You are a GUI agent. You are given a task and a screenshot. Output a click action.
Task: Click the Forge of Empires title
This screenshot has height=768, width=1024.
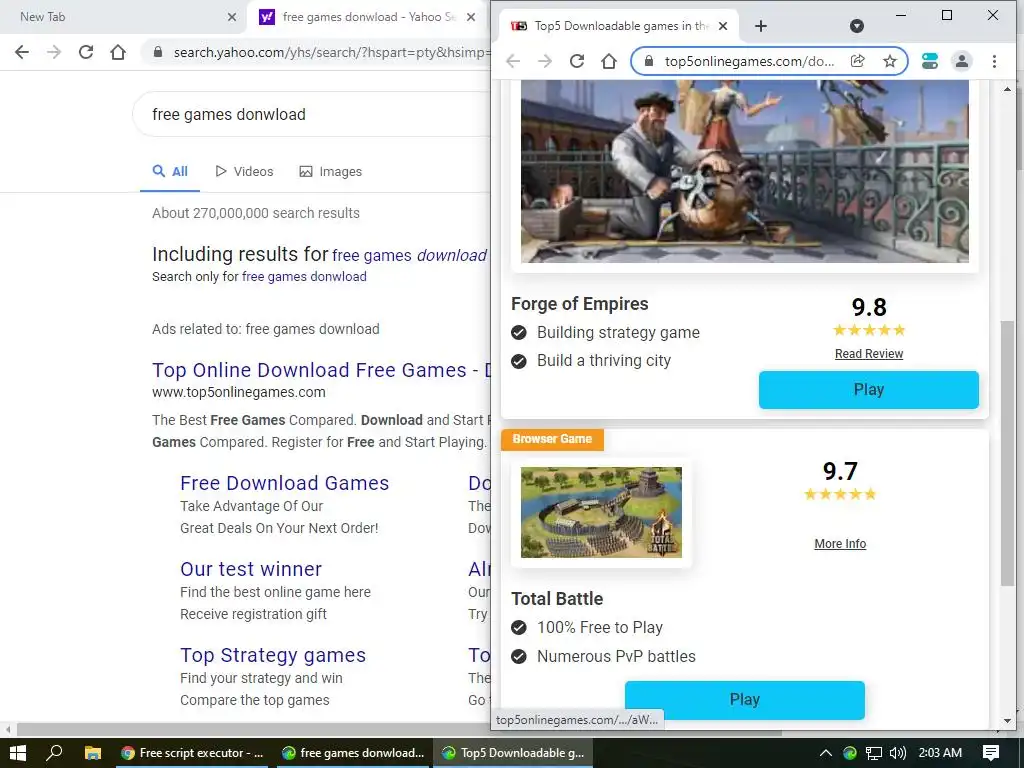[x=580, y=304]
